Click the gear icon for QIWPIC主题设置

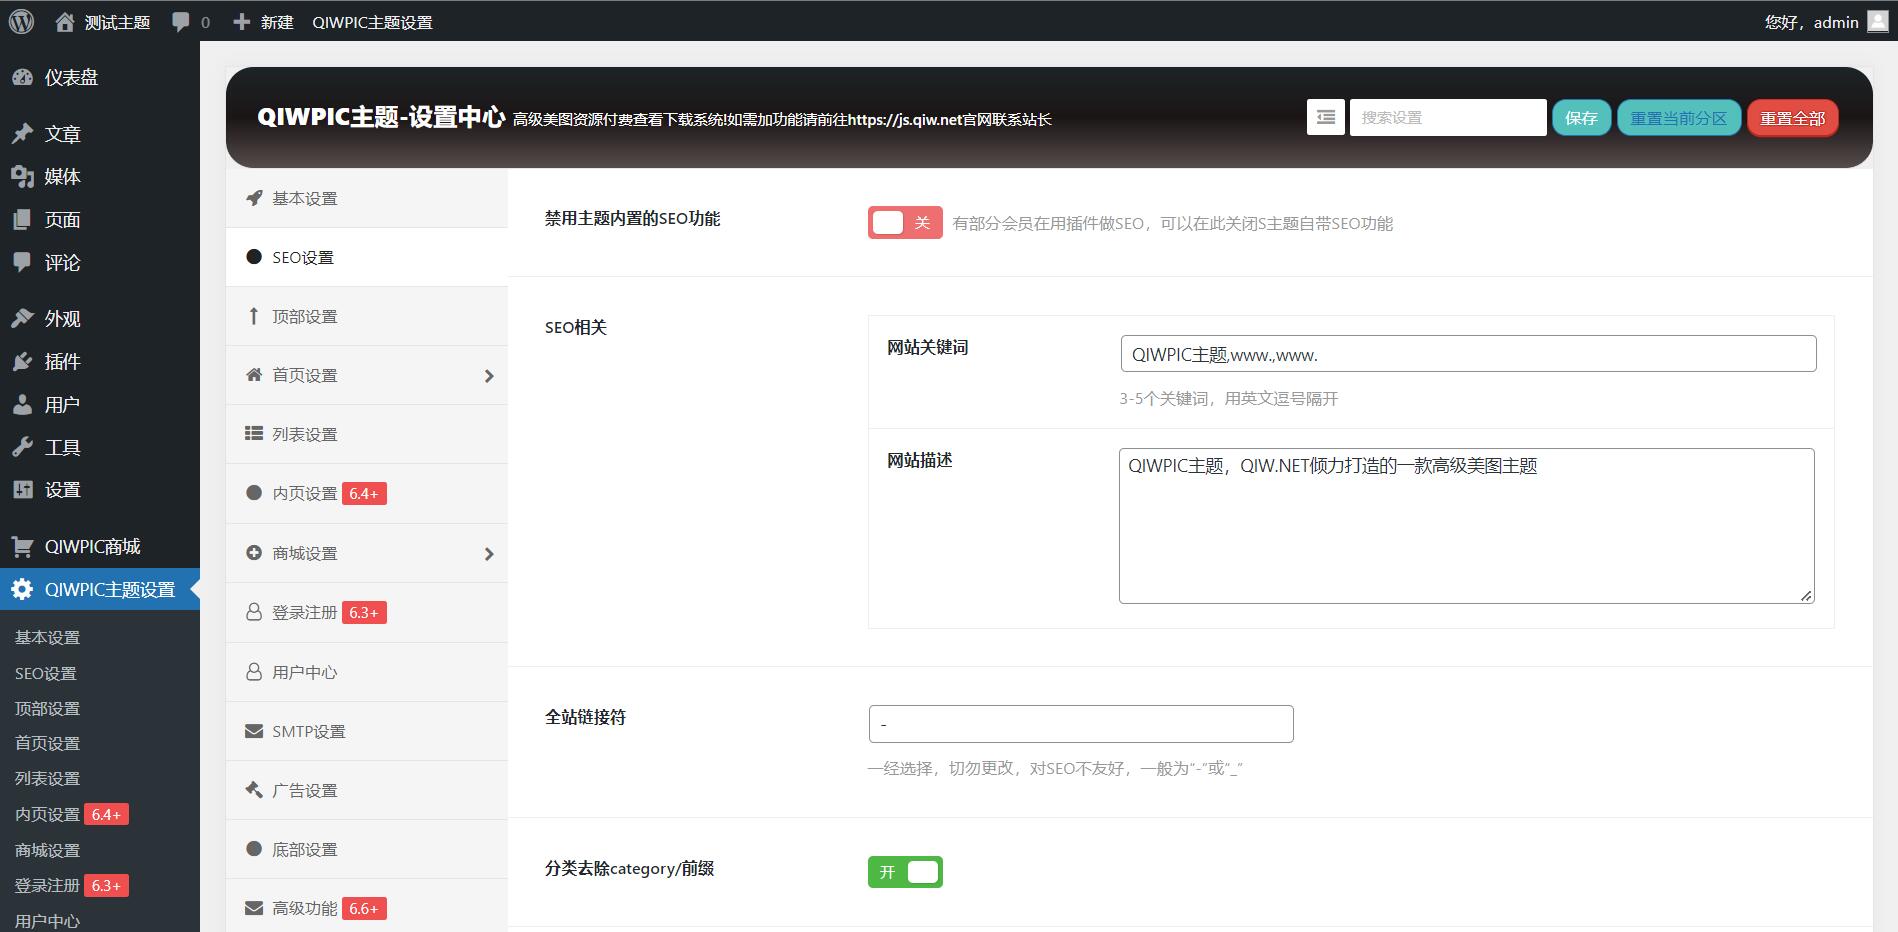22,590
